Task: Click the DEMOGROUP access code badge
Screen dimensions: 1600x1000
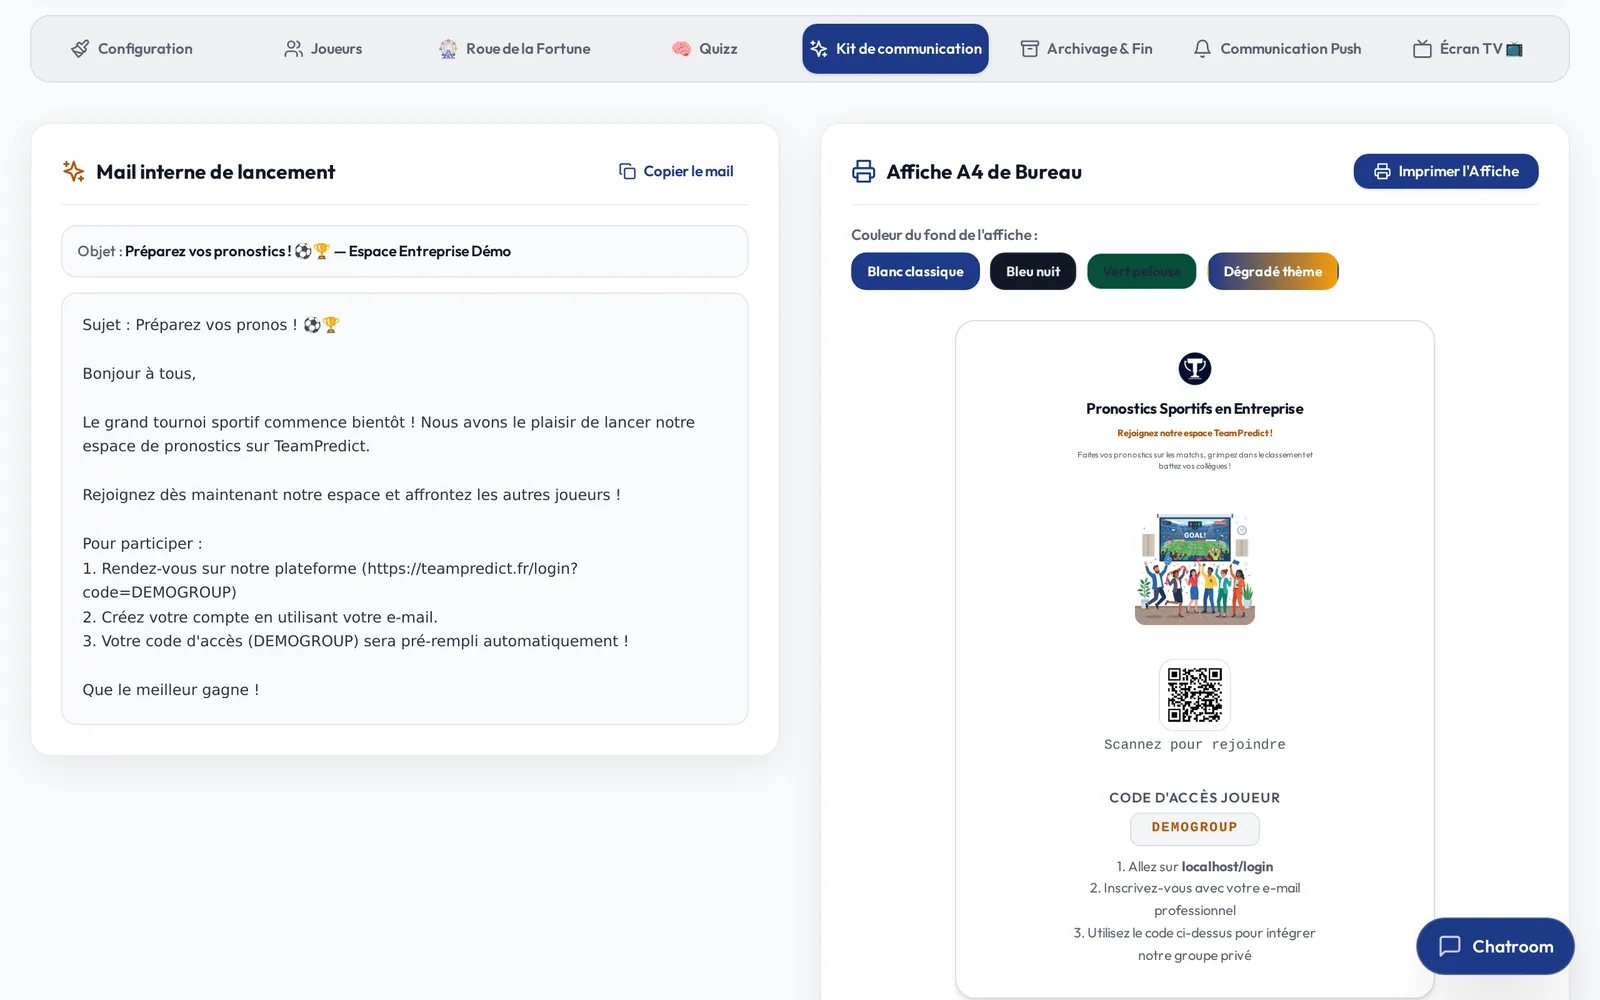Action: tap(1195, 828)
